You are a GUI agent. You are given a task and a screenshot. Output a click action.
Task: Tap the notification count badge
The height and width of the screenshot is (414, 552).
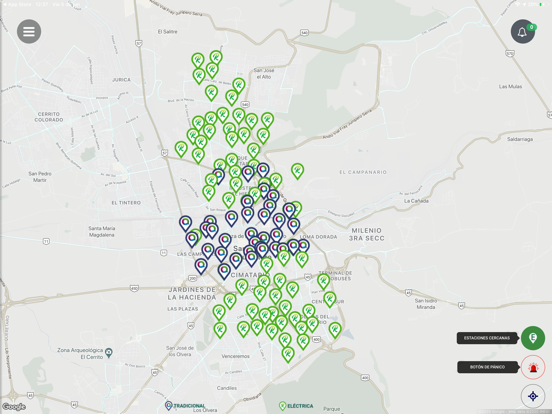531,27
